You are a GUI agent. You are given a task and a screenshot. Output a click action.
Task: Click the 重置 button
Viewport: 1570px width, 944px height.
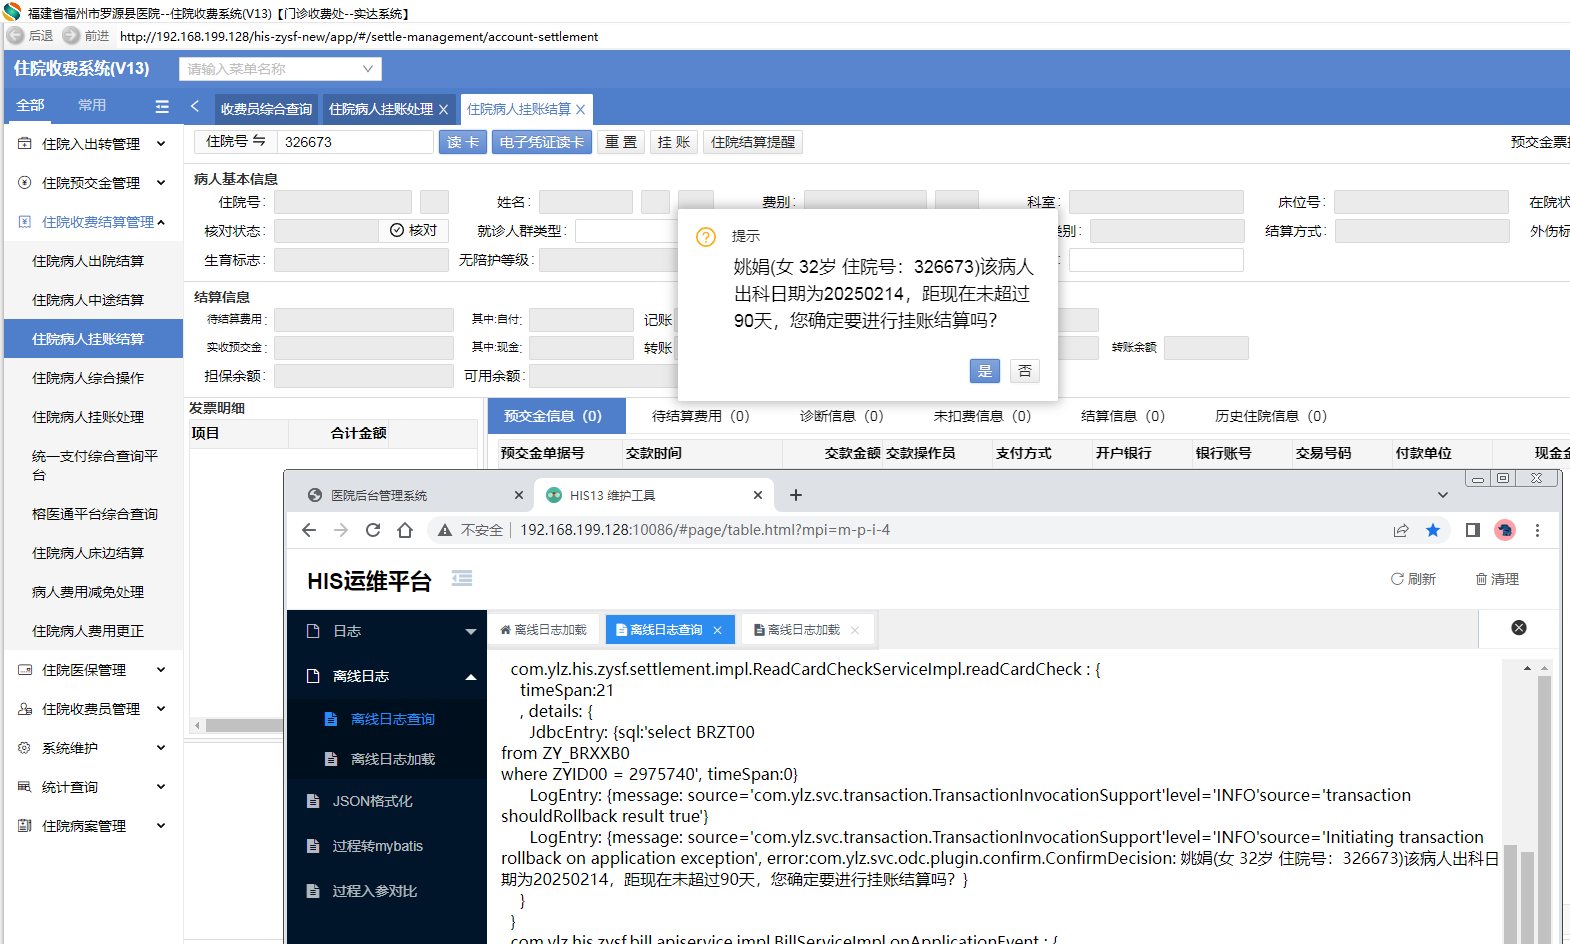point(621,142)
